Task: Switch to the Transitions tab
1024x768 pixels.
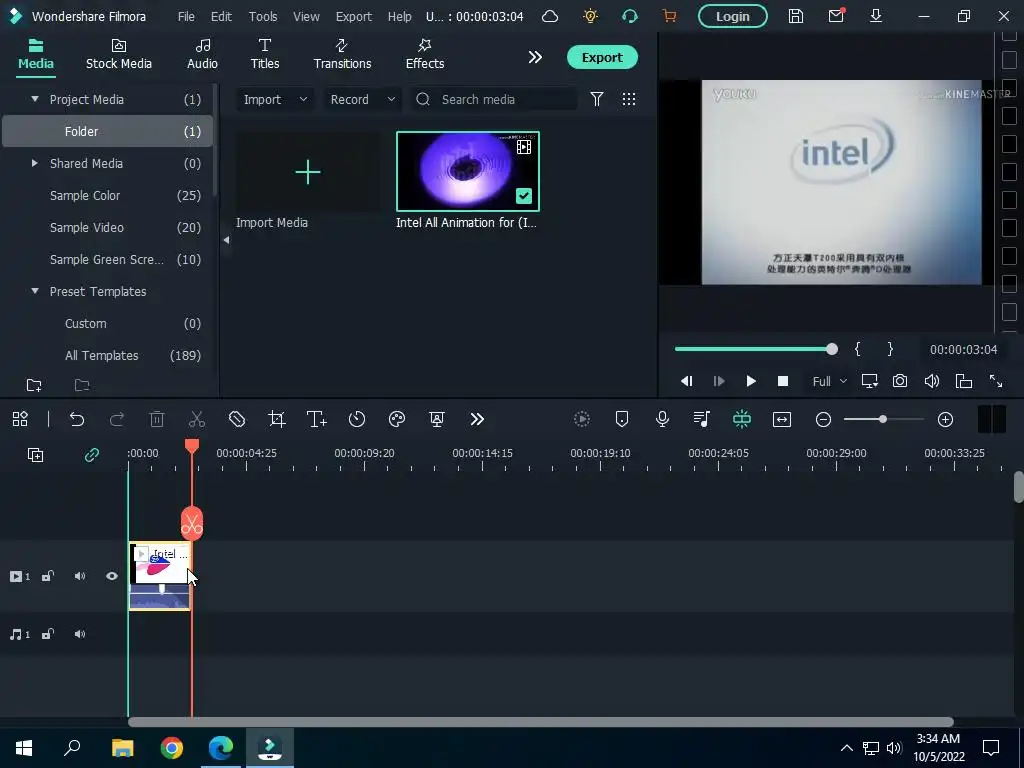Action: (342, 55)
